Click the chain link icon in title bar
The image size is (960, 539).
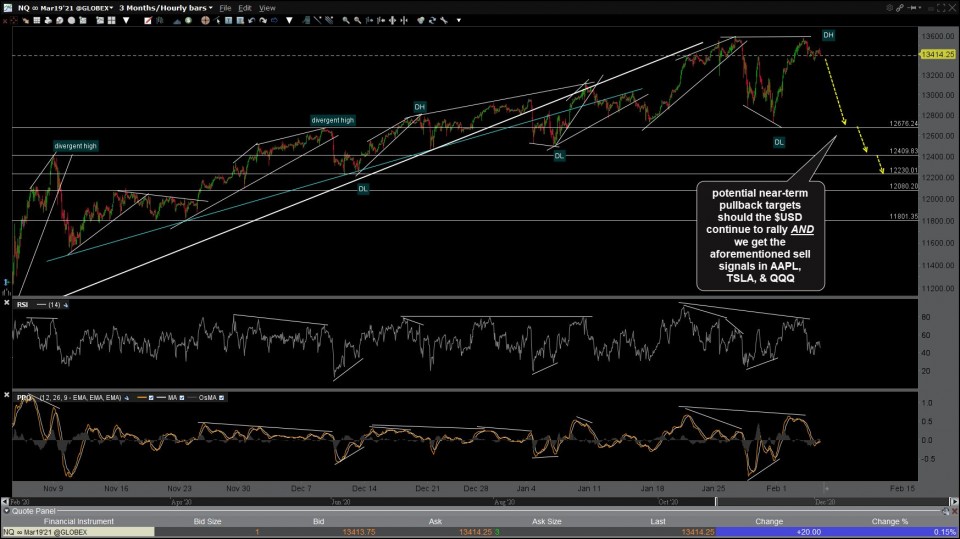(x=900, y=8)
